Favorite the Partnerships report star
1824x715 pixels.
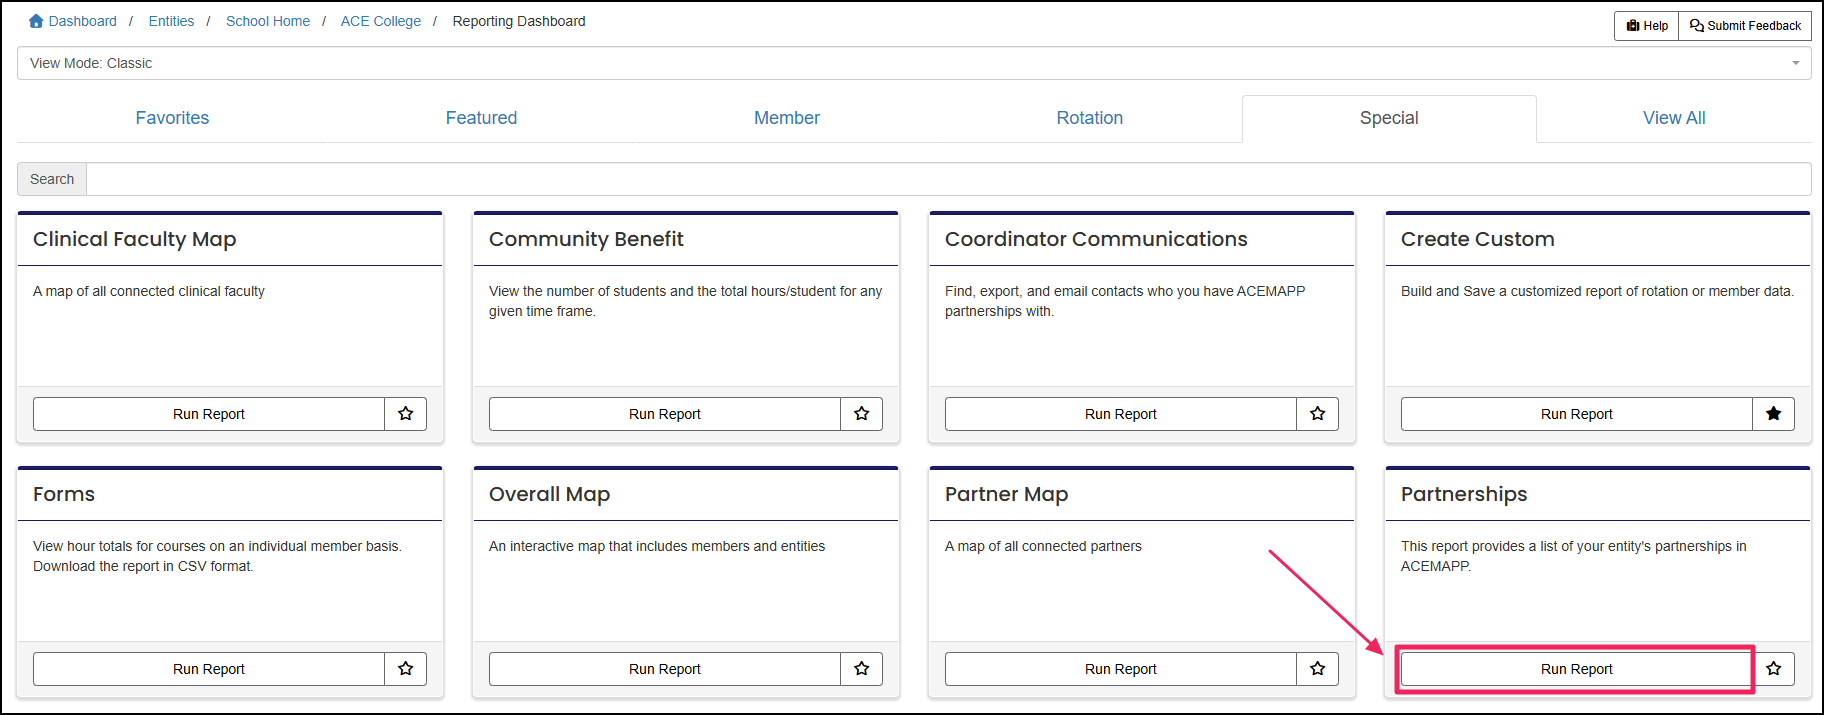click(1774, 669)
